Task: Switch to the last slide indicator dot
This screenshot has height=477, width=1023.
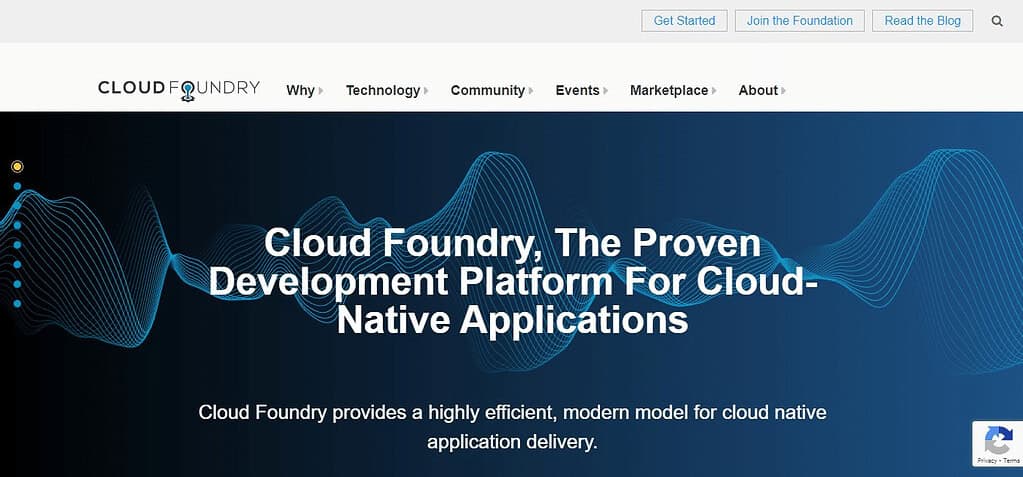Action: point(18,303)
